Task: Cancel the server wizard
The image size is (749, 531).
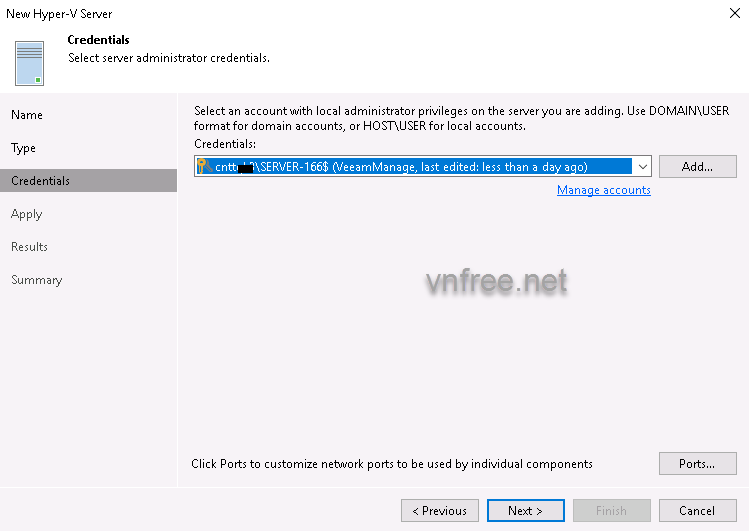Action: pyautogui.click(x=697, y=511)
